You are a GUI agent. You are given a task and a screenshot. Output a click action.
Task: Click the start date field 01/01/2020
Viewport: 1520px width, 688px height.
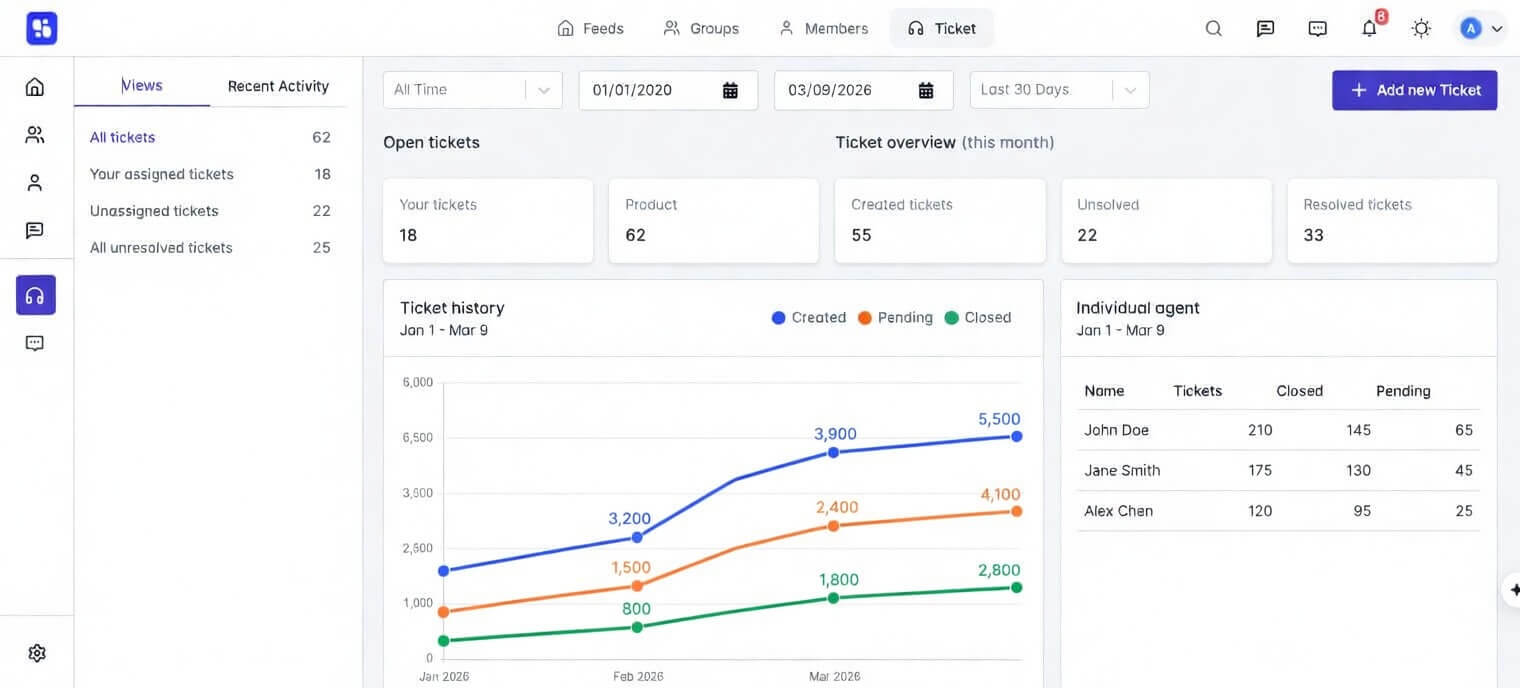click(x=668, y=90)
